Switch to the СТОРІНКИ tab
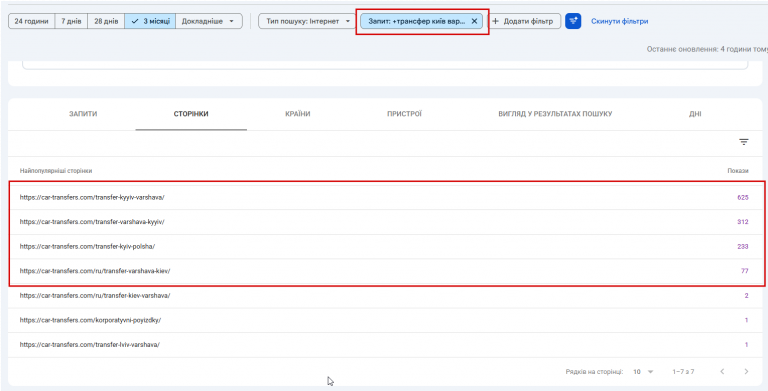 pos(191,114)
